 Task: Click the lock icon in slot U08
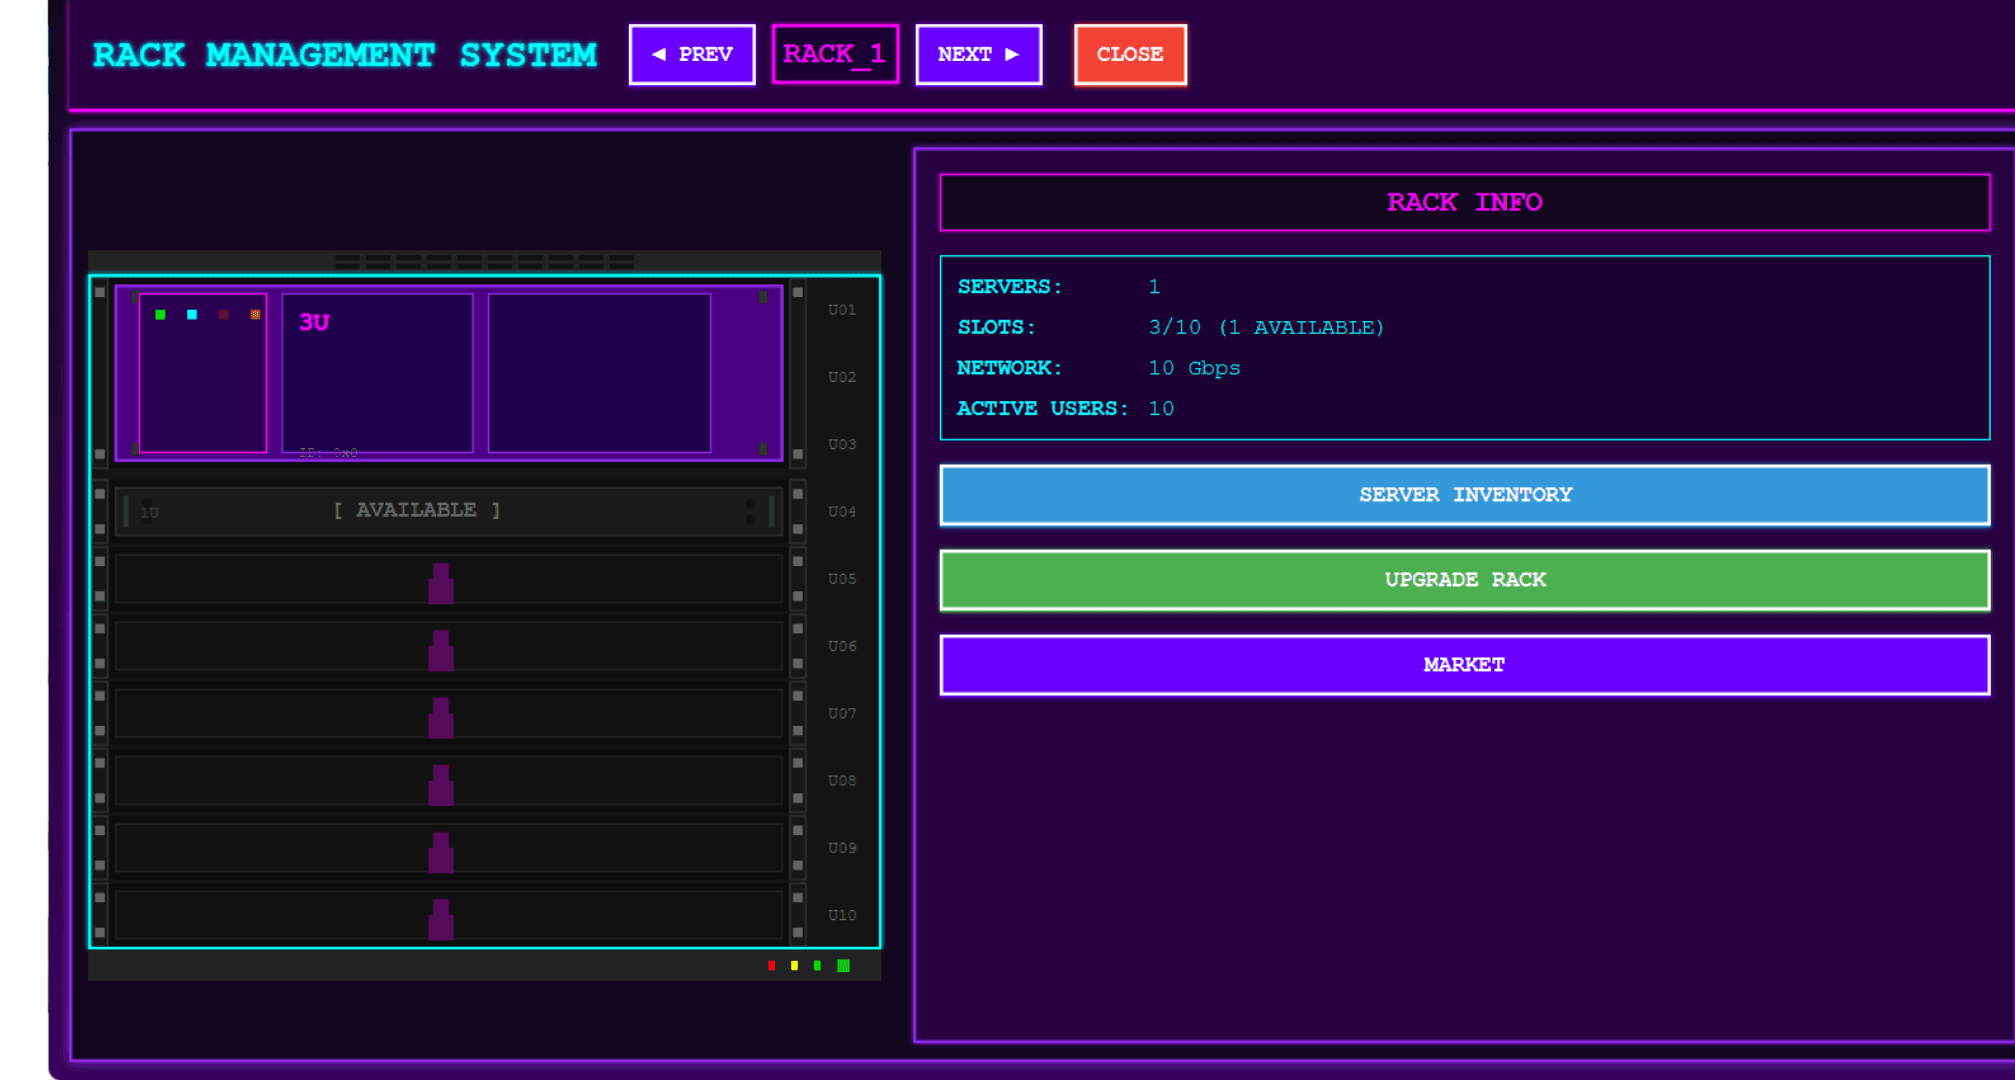pyautogui.click(x=441, y=785)
